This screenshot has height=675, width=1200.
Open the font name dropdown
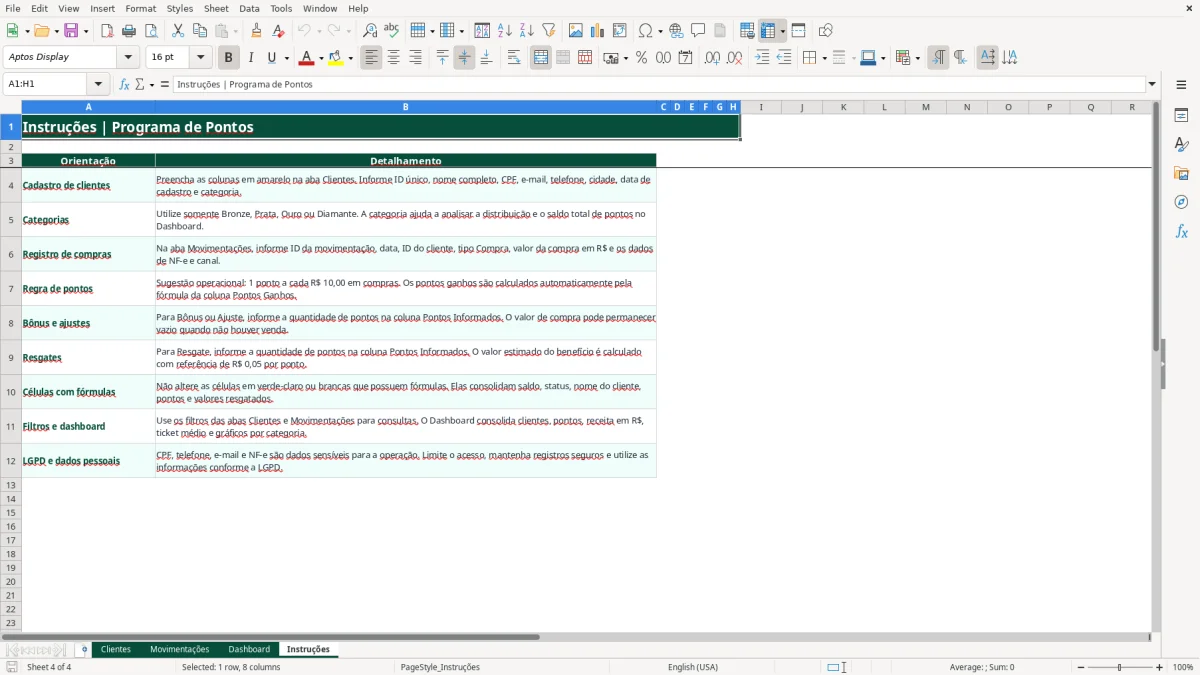(x=129, y=57)
